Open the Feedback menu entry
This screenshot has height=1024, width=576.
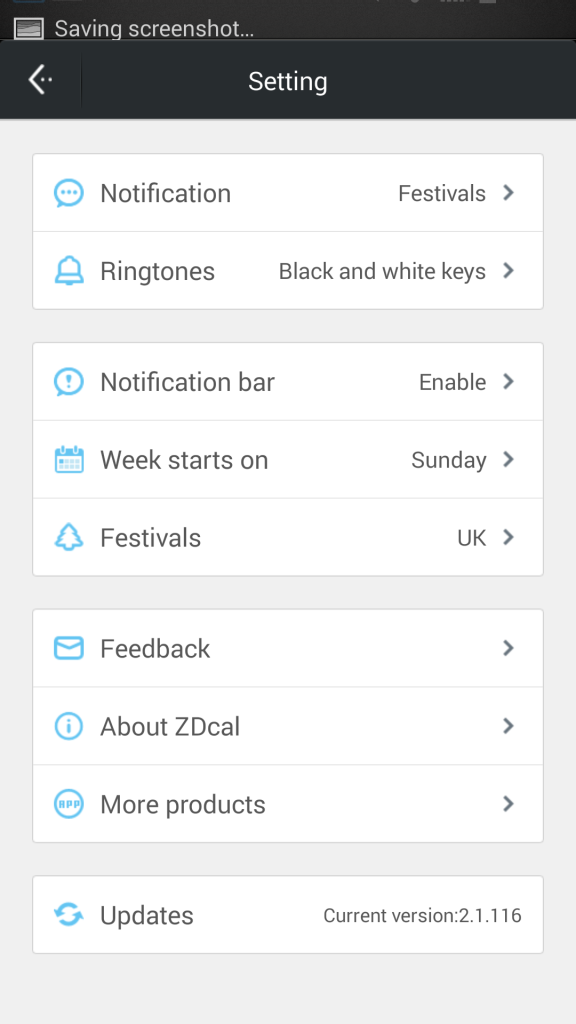click(x=288, y=648)
